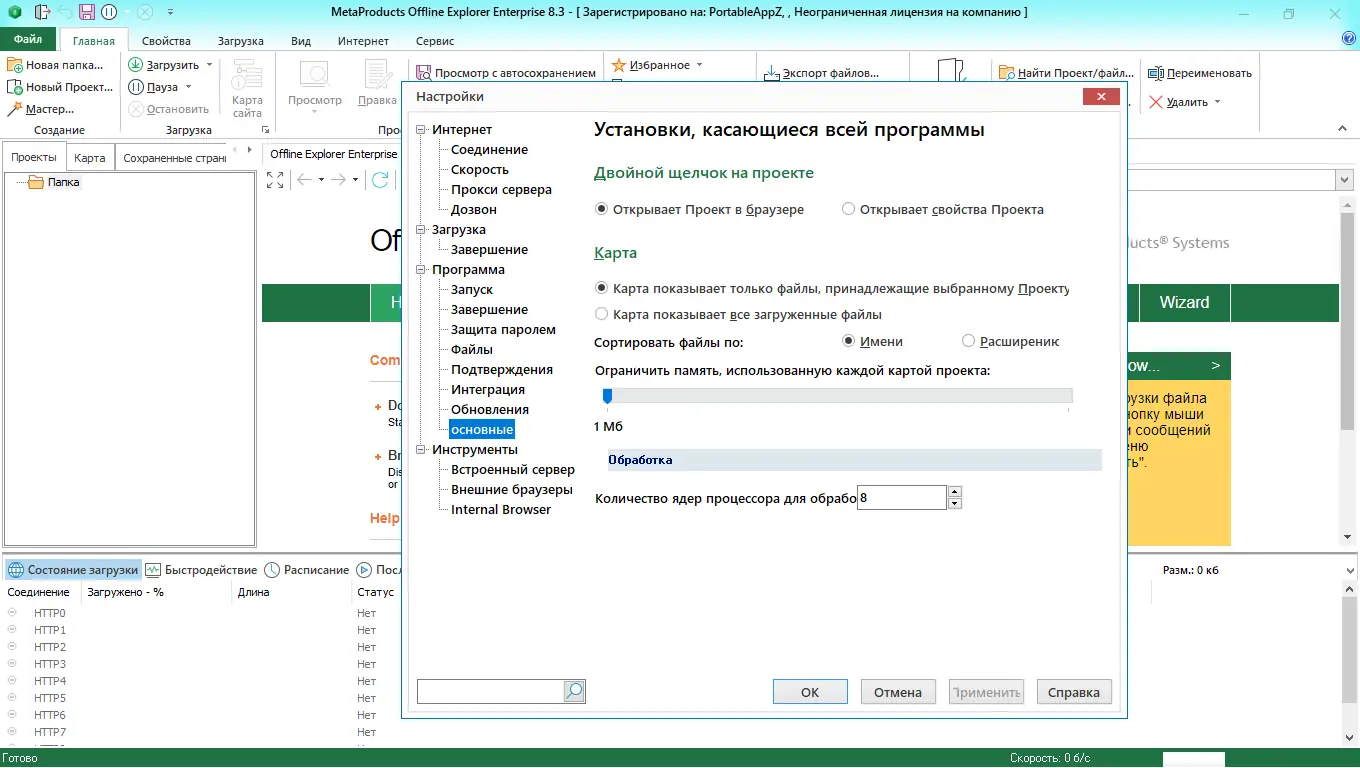
Task: Select 'Открывает Проект в браузере' radio button
Action: pos(601,210)
